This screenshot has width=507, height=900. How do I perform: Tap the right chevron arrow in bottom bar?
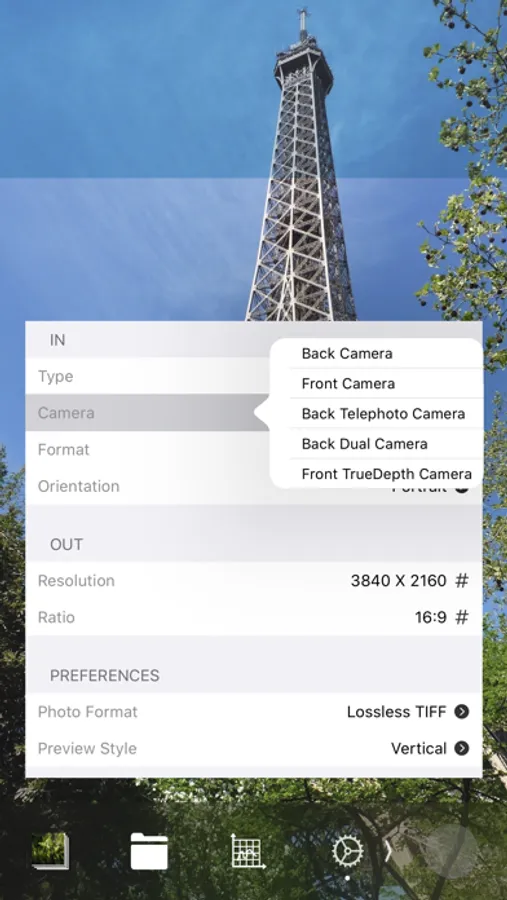(x=388, y=852)
